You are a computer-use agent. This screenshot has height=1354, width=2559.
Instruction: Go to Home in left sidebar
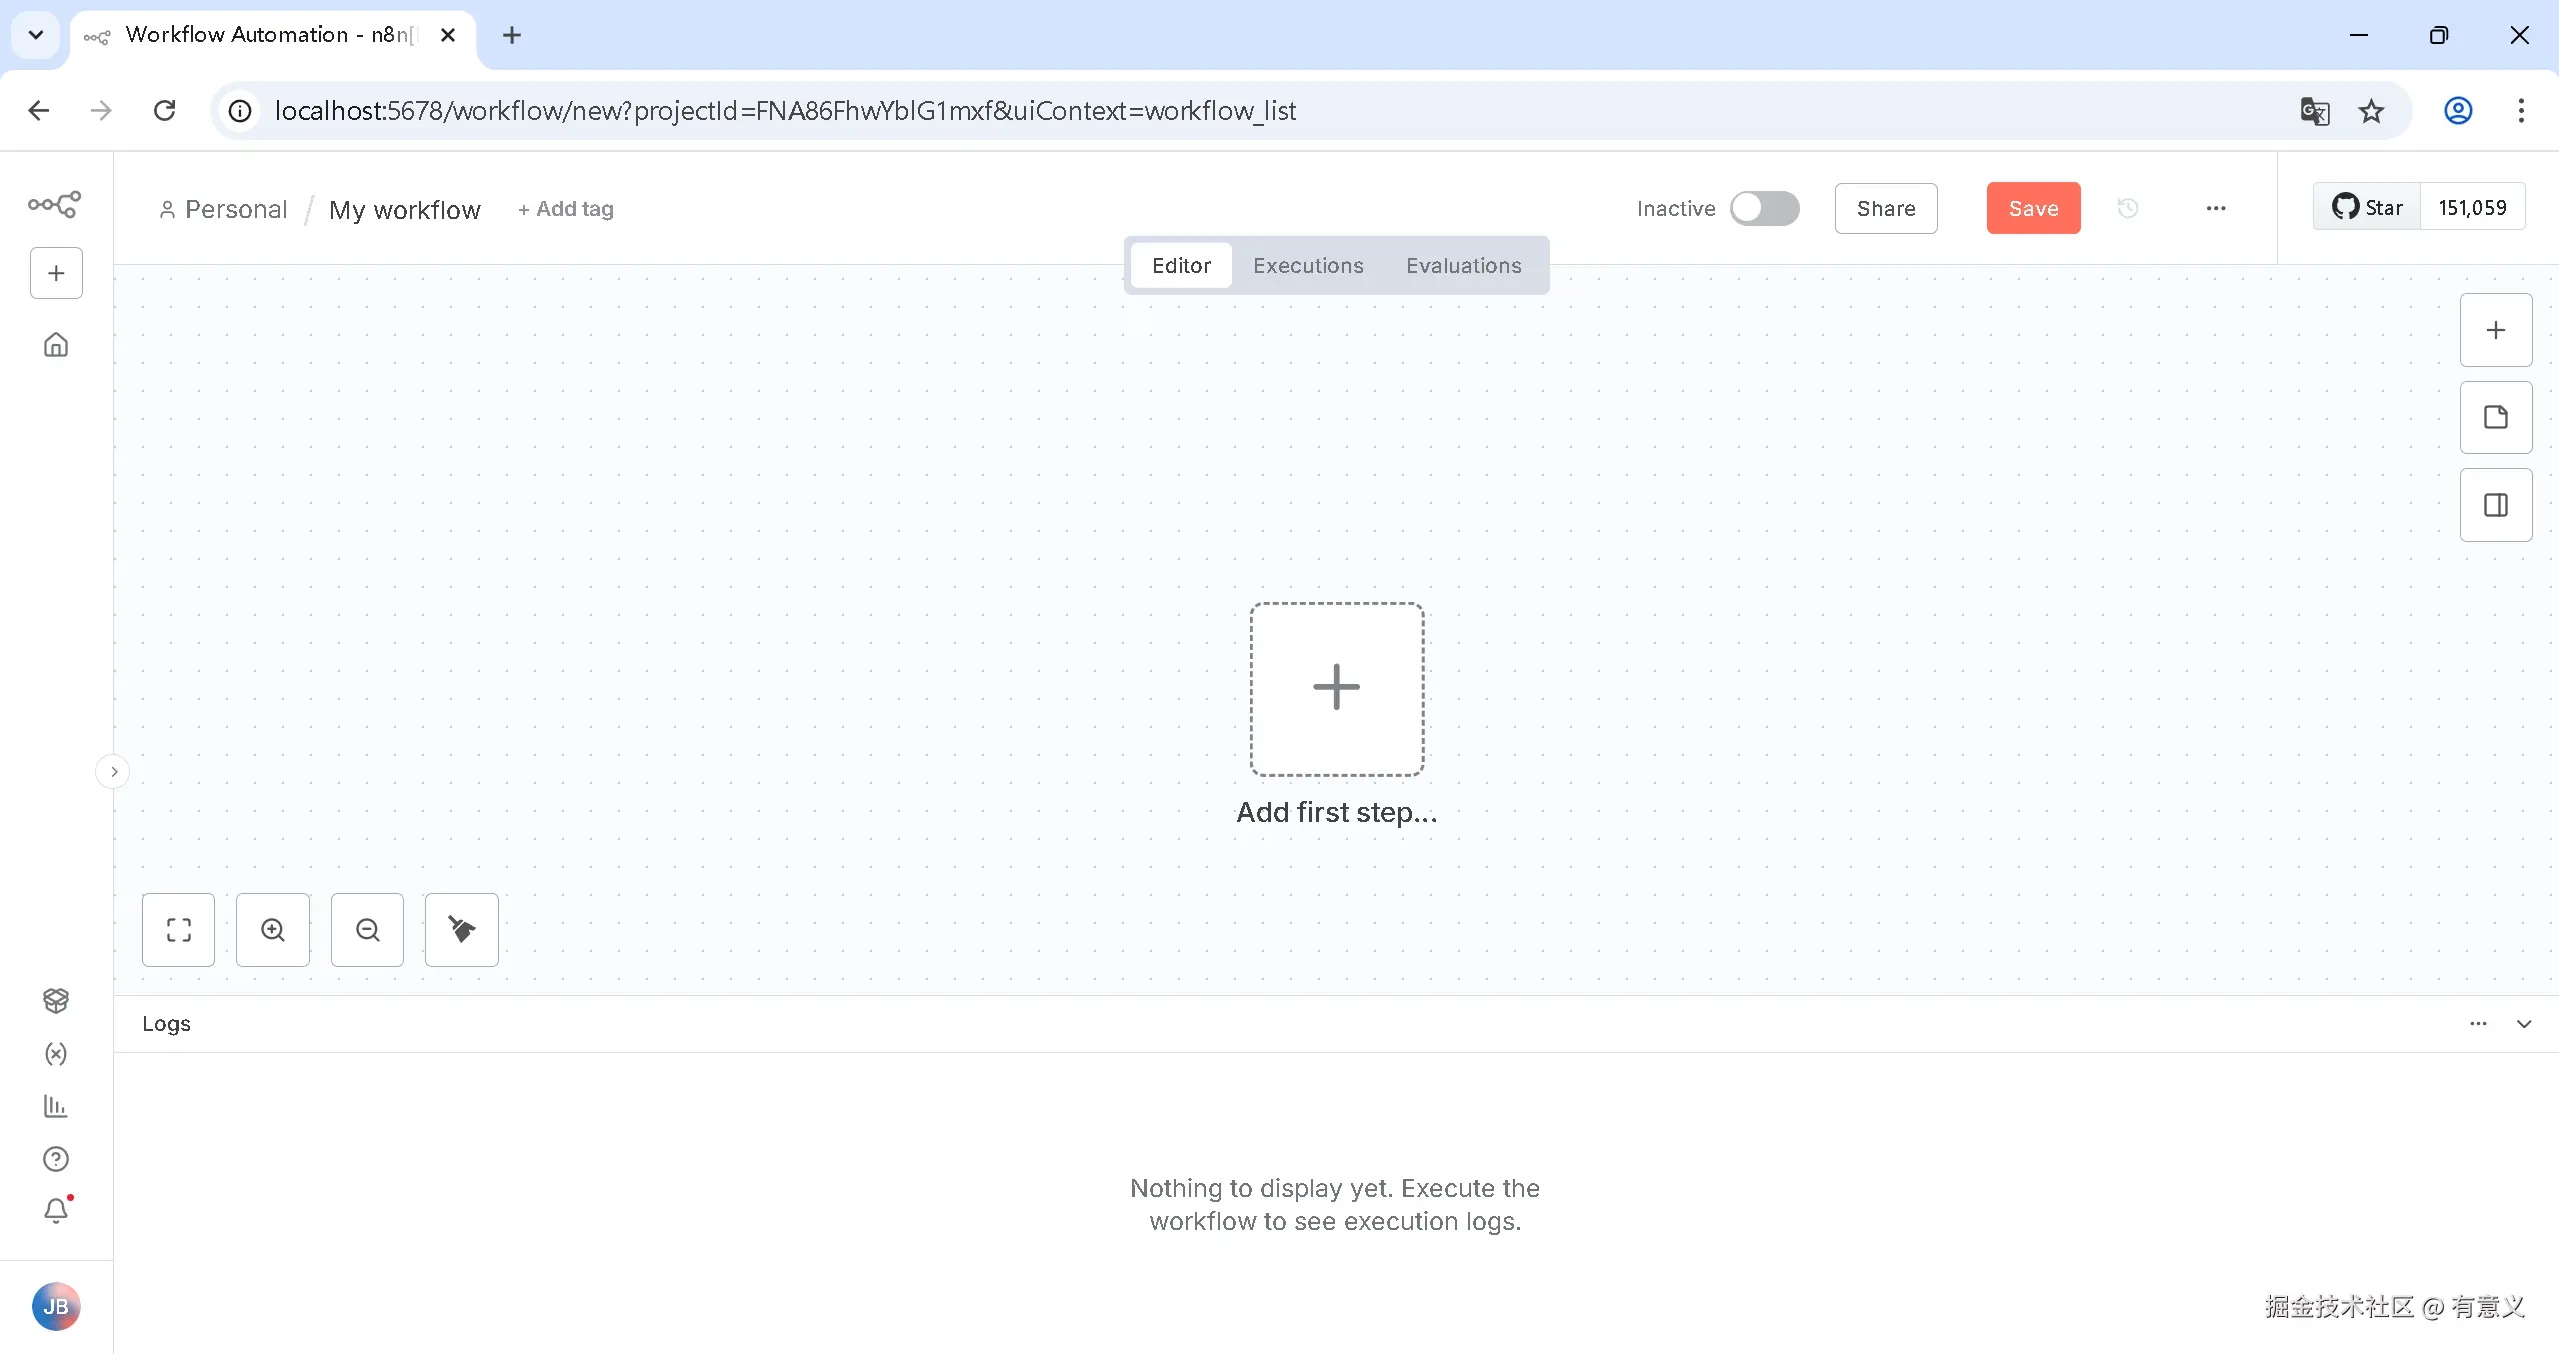point(56,345)
